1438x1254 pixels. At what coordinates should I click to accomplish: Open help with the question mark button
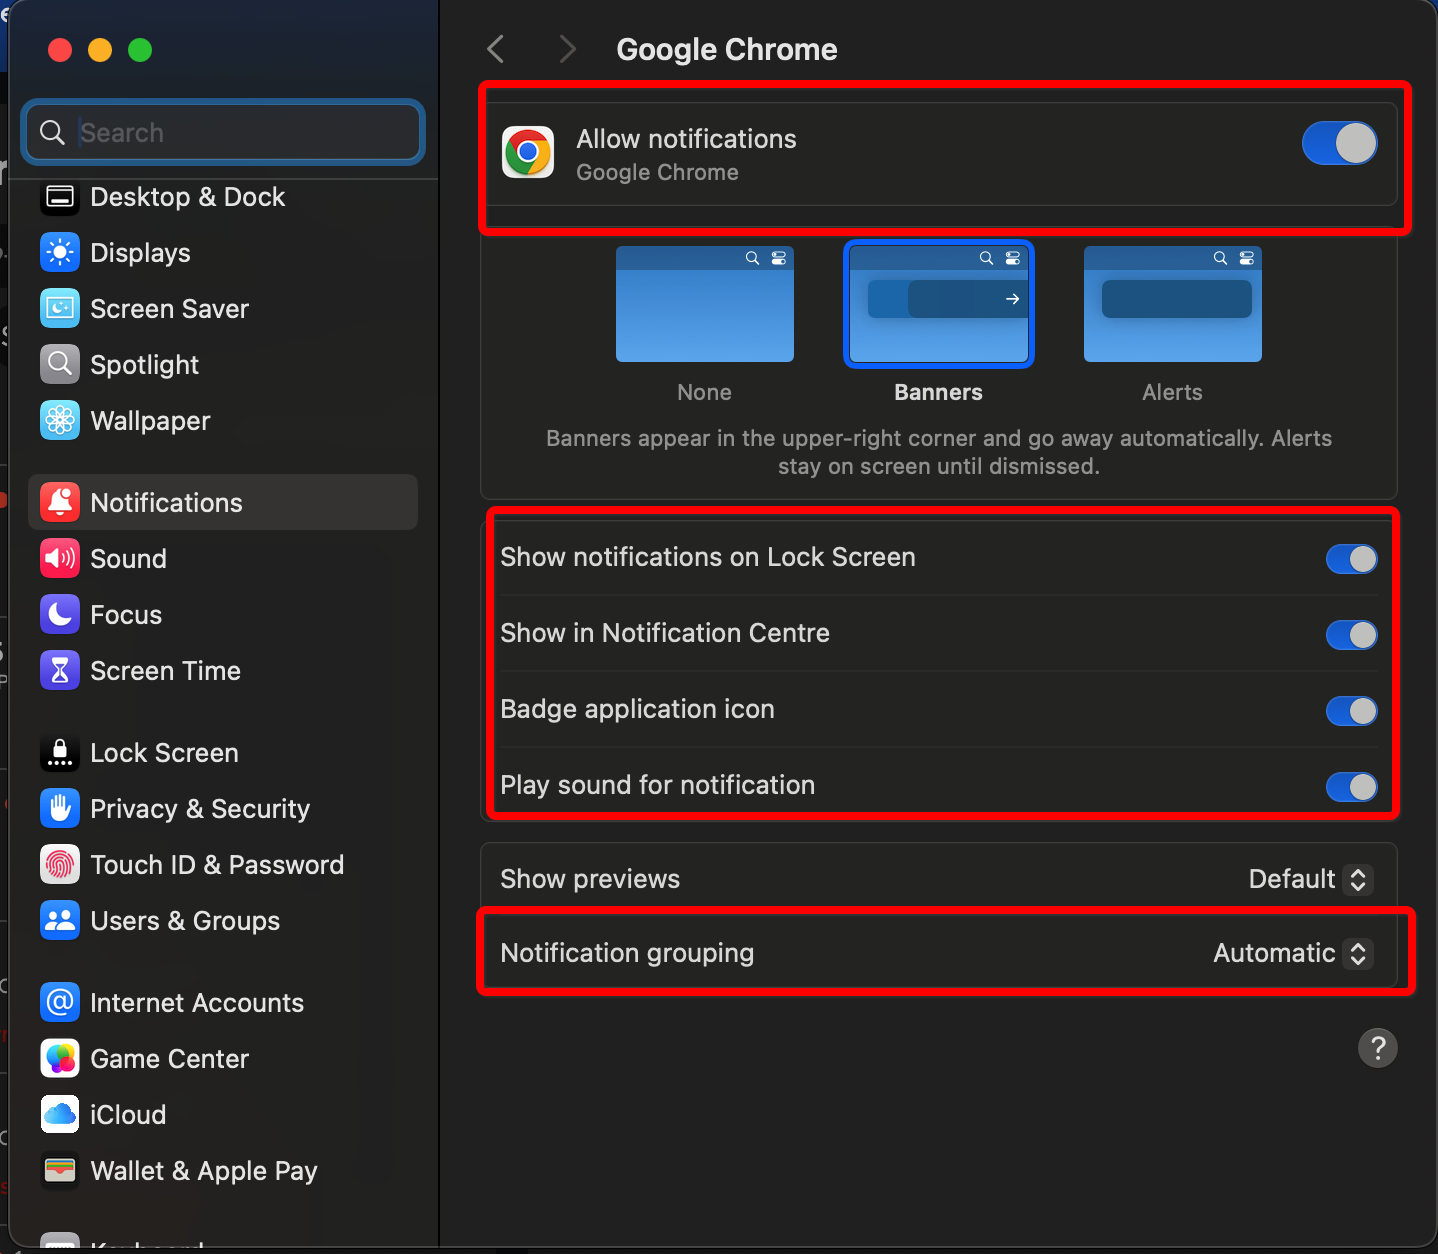click(1377, 1048)
